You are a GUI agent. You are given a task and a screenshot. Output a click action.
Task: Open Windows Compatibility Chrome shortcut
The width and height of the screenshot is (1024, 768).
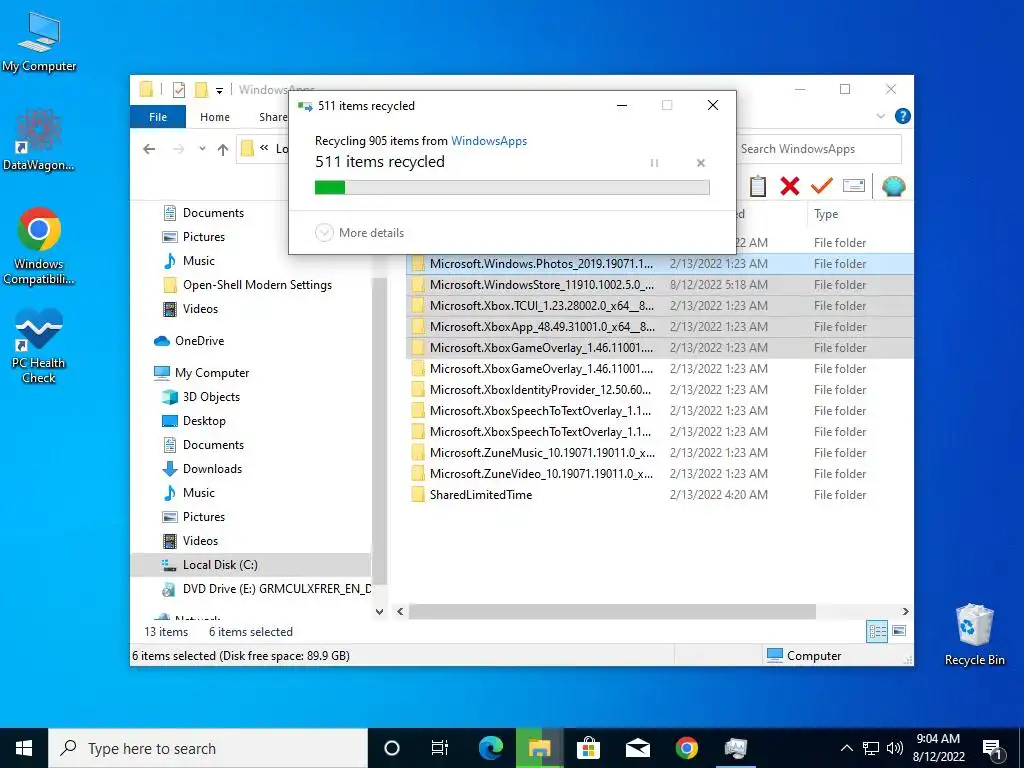pyautogui.click(x=39, y=246)
